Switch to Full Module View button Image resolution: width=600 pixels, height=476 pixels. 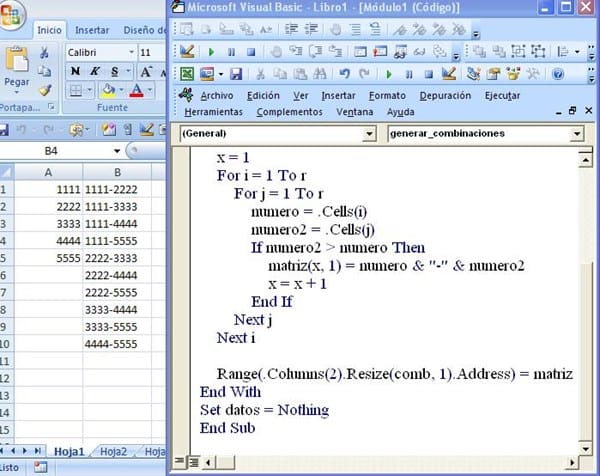click(x=194, y=462)
